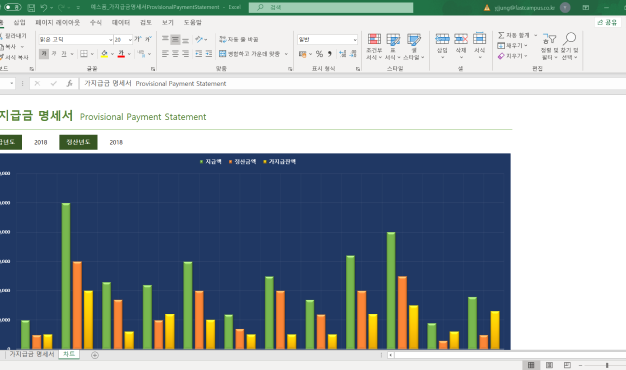Expand the text orientation dropdown
The height and width of the screenshot is (370, 626).
point(206,39)
